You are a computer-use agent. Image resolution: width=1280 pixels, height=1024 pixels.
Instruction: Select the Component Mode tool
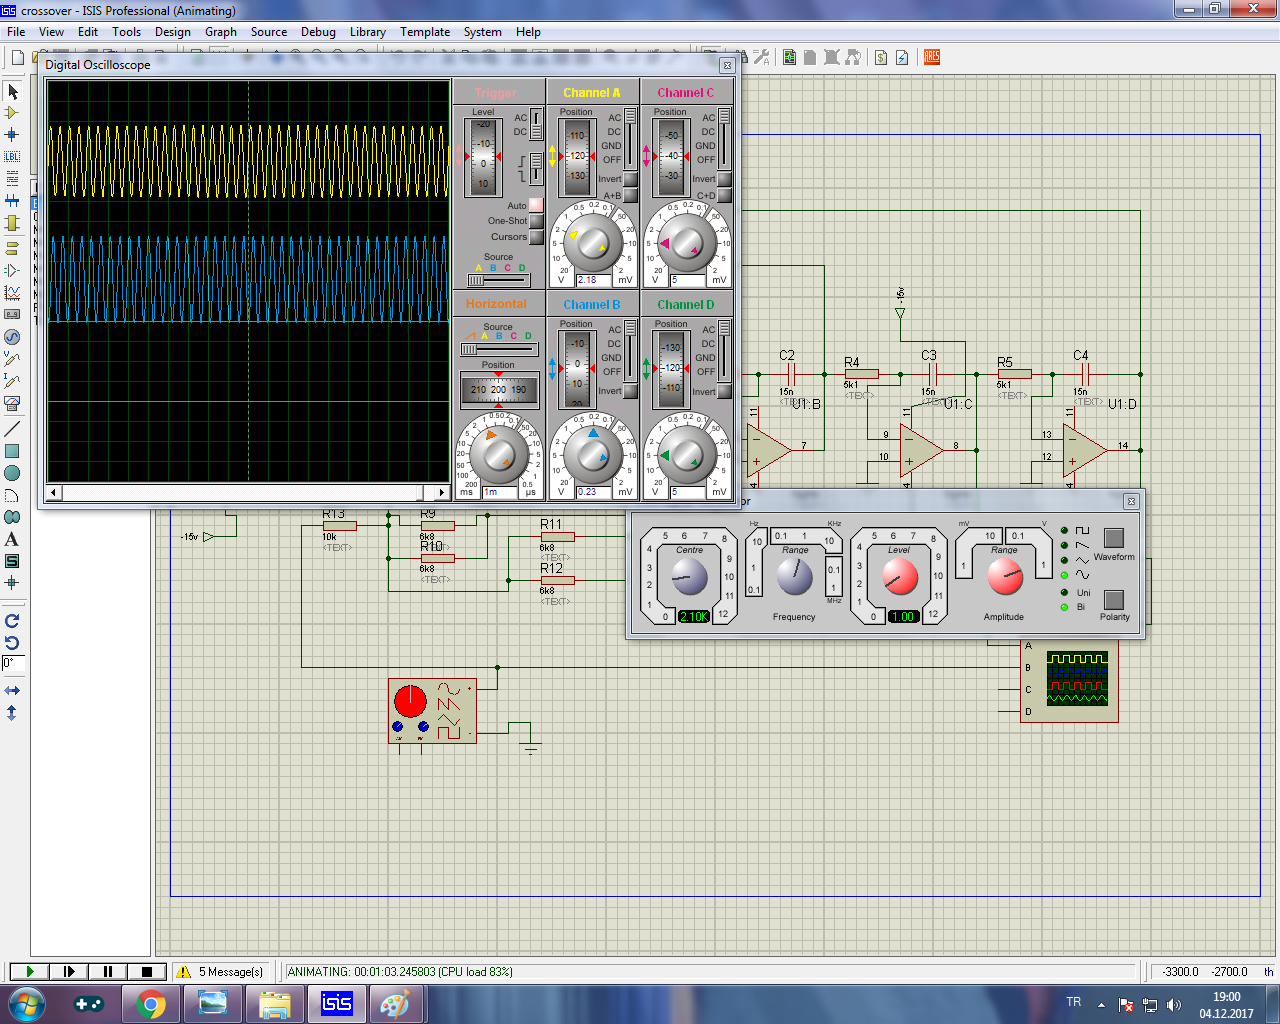pyautogui.click(x=12, y=113)
